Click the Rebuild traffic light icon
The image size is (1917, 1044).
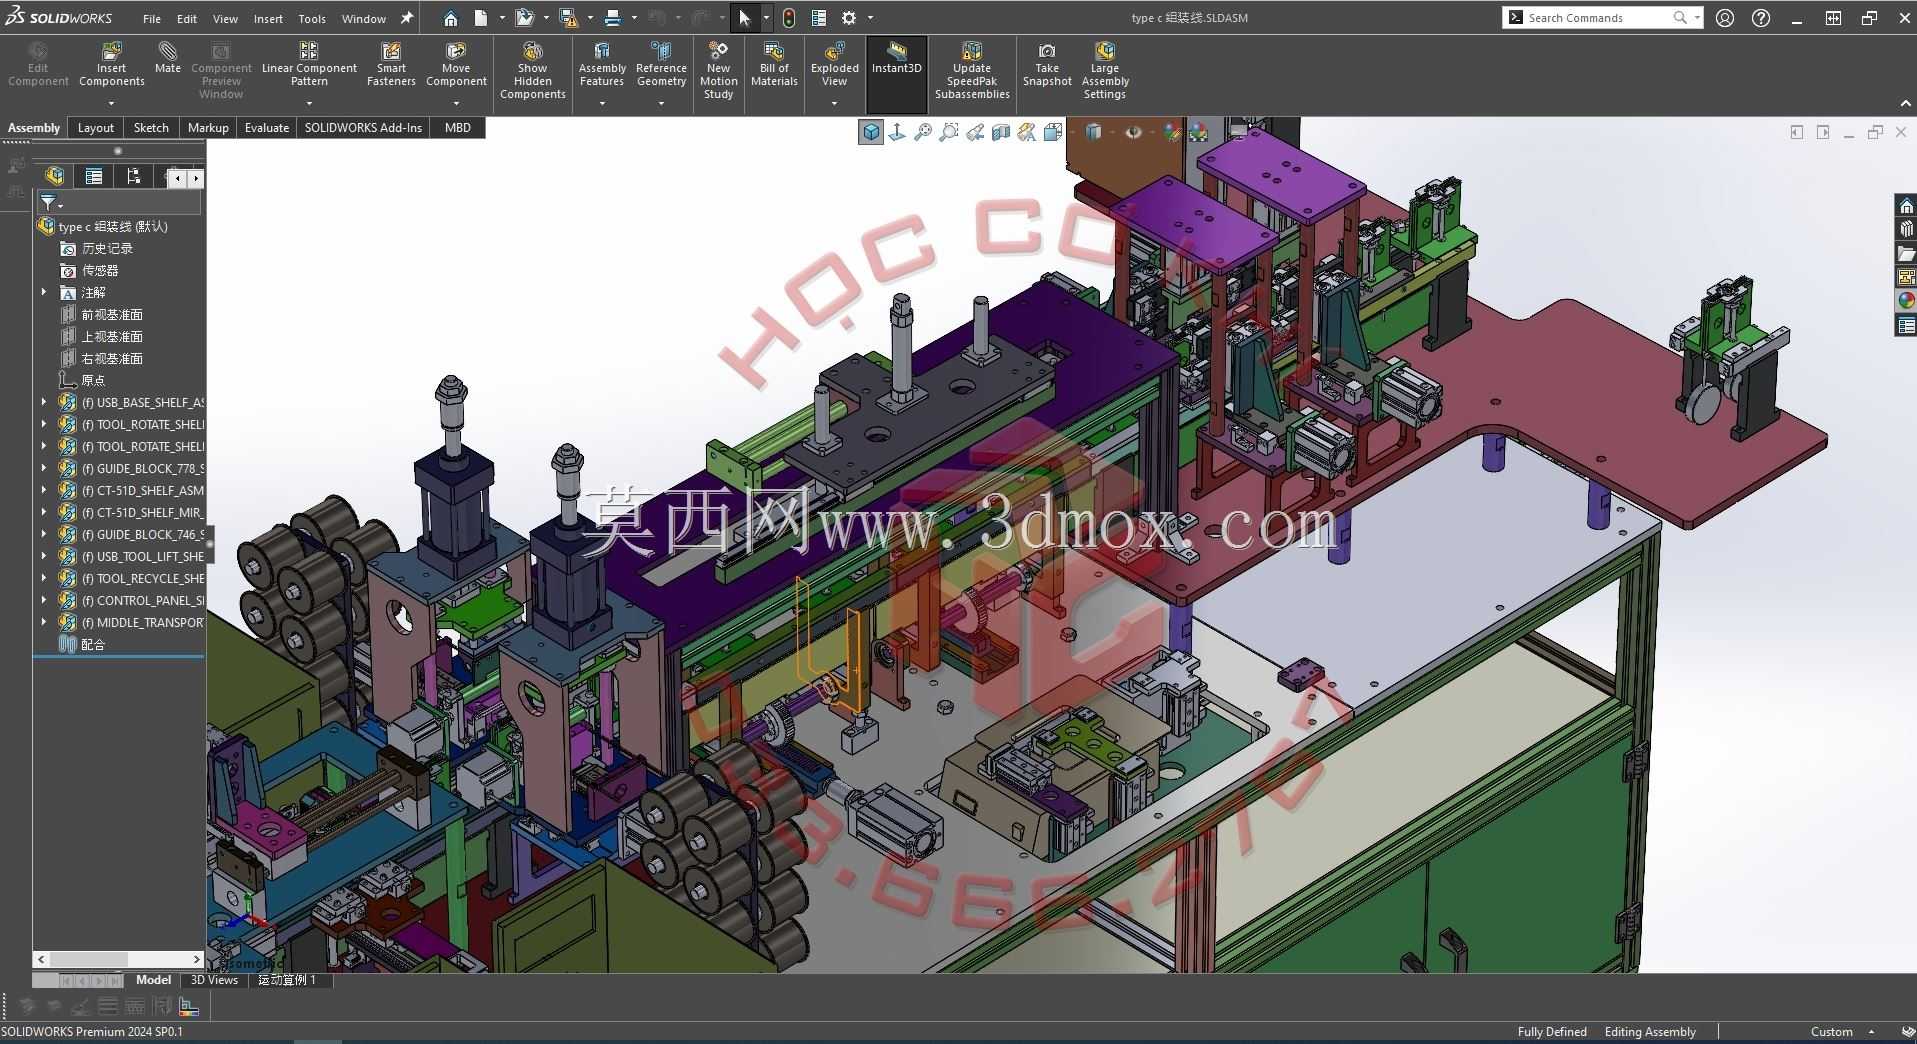pyautogui.click(x=789, y=18)
